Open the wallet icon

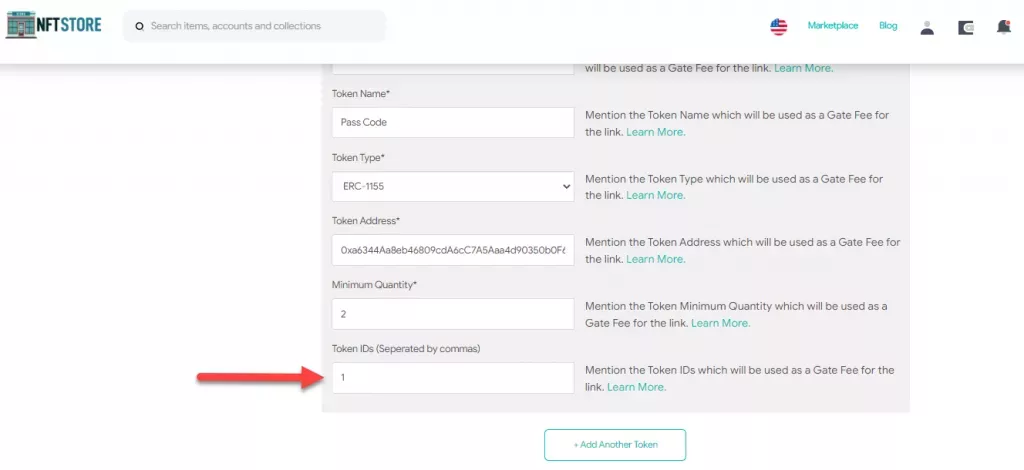[x=965, y=27]
